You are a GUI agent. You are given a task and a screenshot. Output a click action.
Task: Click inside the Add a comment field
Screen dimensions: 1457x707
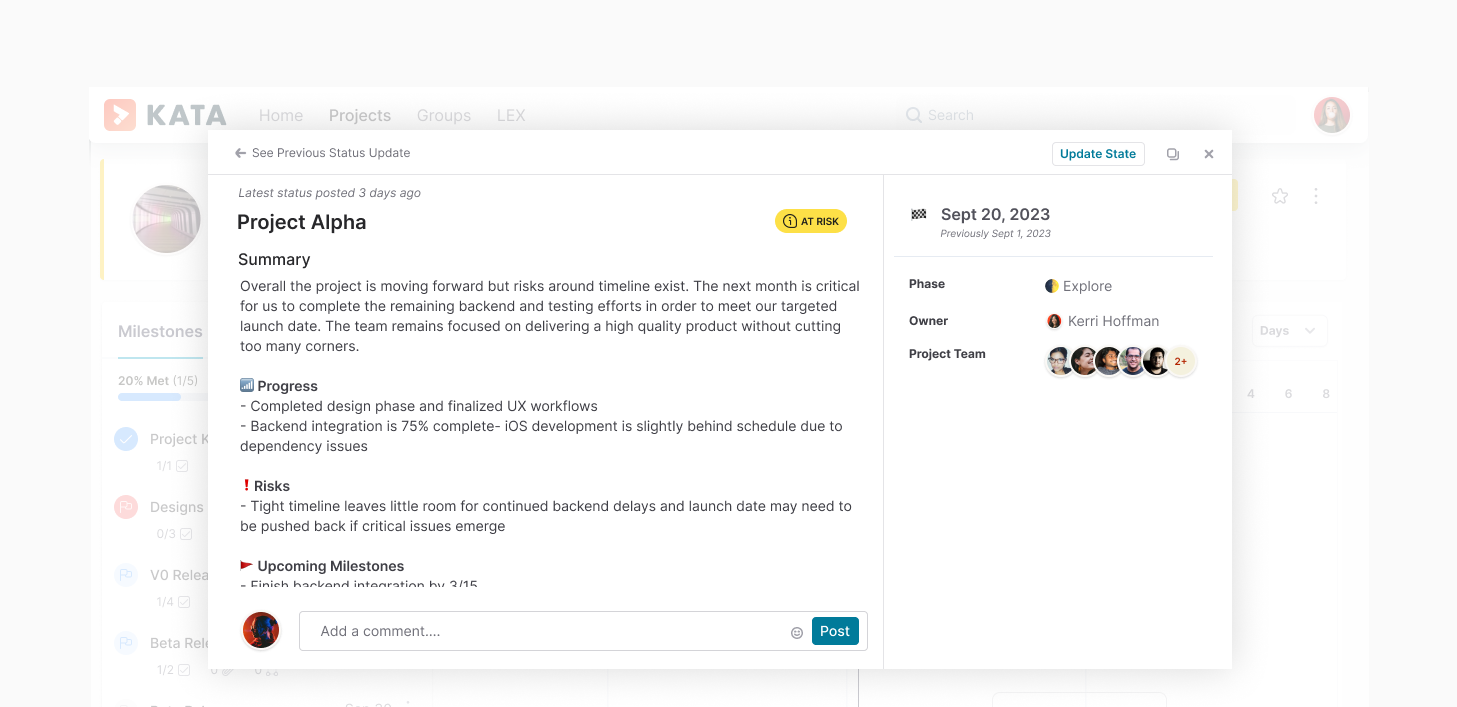[500, 631]
